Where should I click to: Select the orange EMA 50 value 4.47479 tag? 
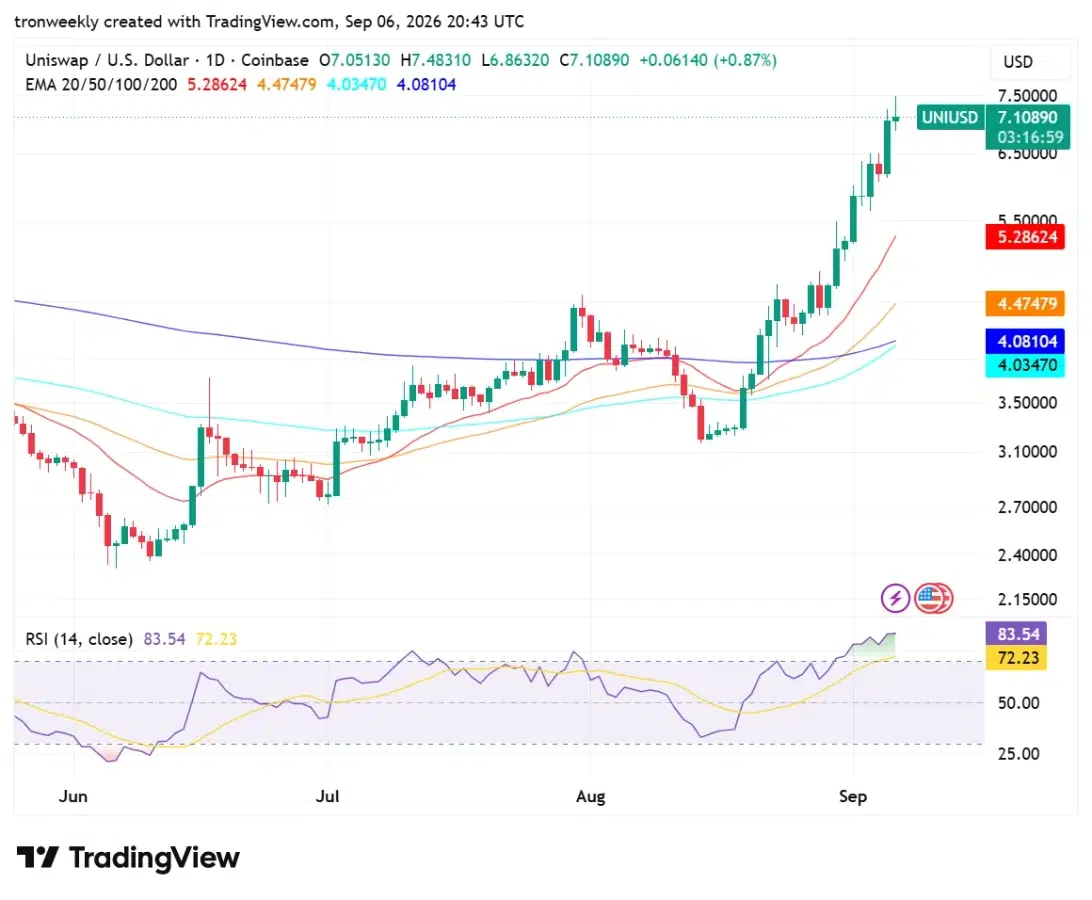coord(1025,304)
